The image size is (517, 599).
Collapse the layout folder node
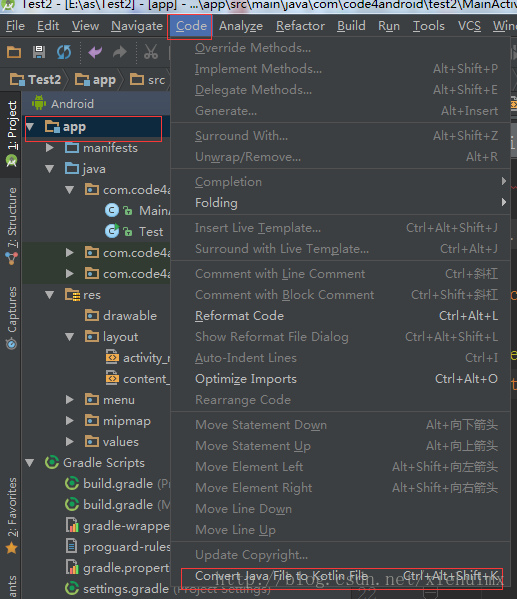click(x=70, y=337)
